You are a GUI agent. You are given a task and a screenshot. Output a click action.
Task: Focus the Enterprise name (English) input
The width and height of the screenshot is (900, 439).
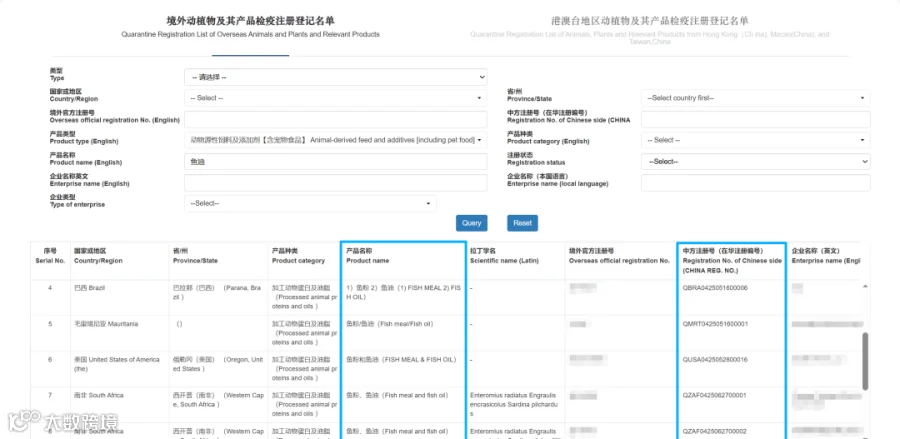click(x=336, y=182)
